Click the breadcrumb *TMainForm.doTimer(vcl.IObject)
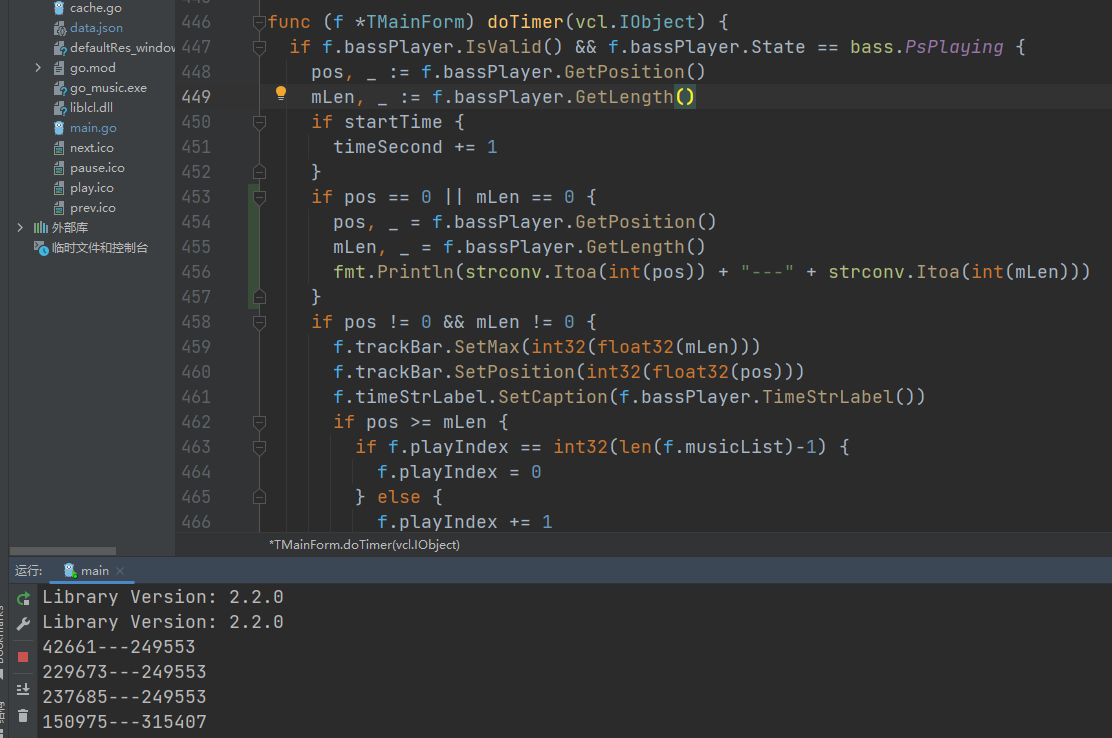 pos(365,544)
